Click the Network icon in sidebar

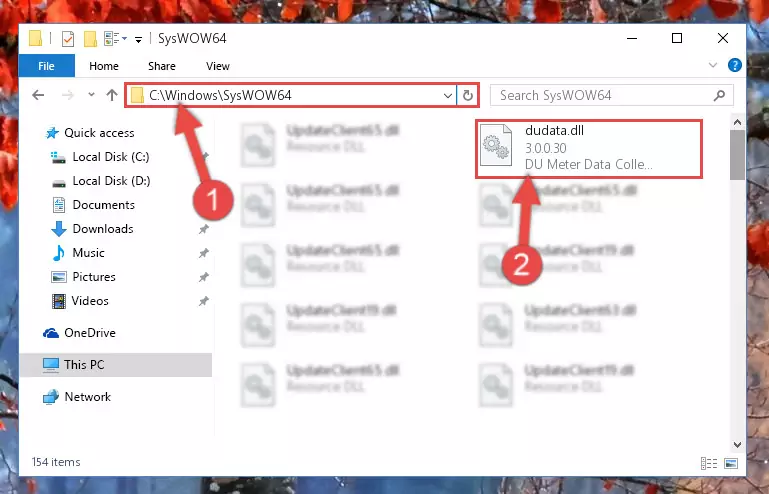[51, 397]
